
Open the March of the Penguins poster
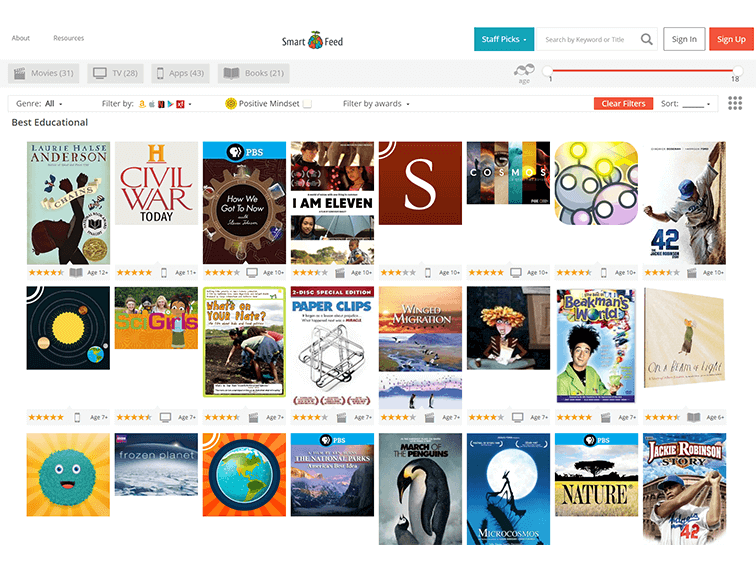click(420, 489)
